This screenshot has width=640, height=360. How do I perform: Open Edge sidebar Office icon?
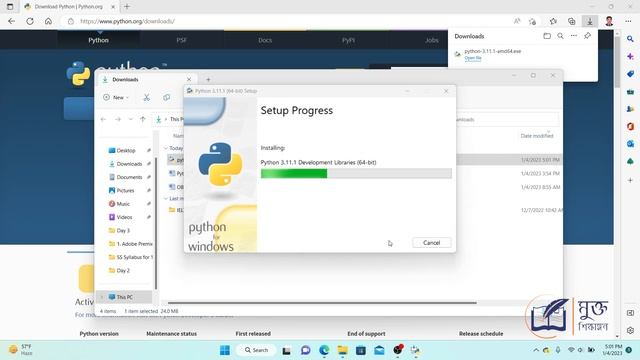(x=630, y=127)
